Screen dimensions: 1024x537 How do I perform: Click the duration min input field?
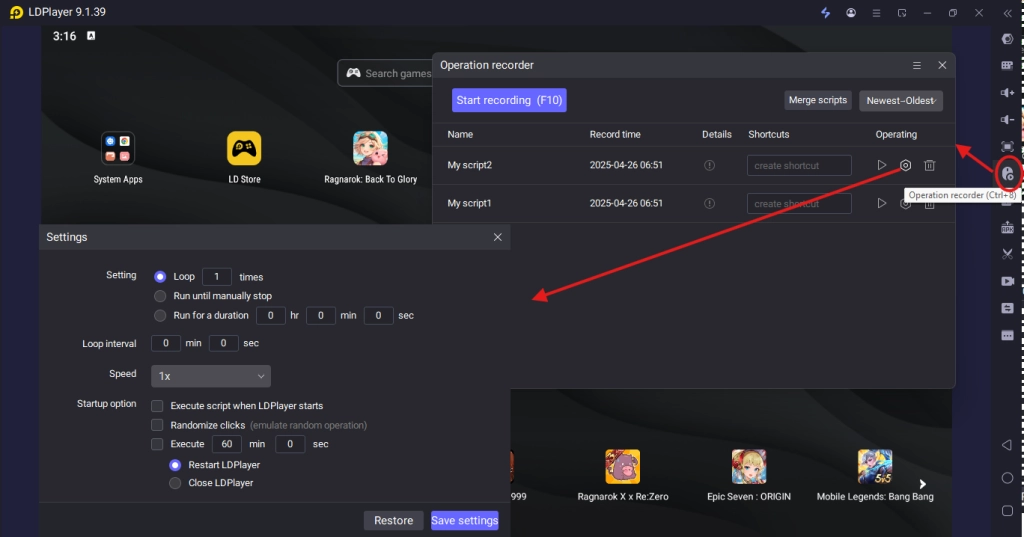pos(321,316)
